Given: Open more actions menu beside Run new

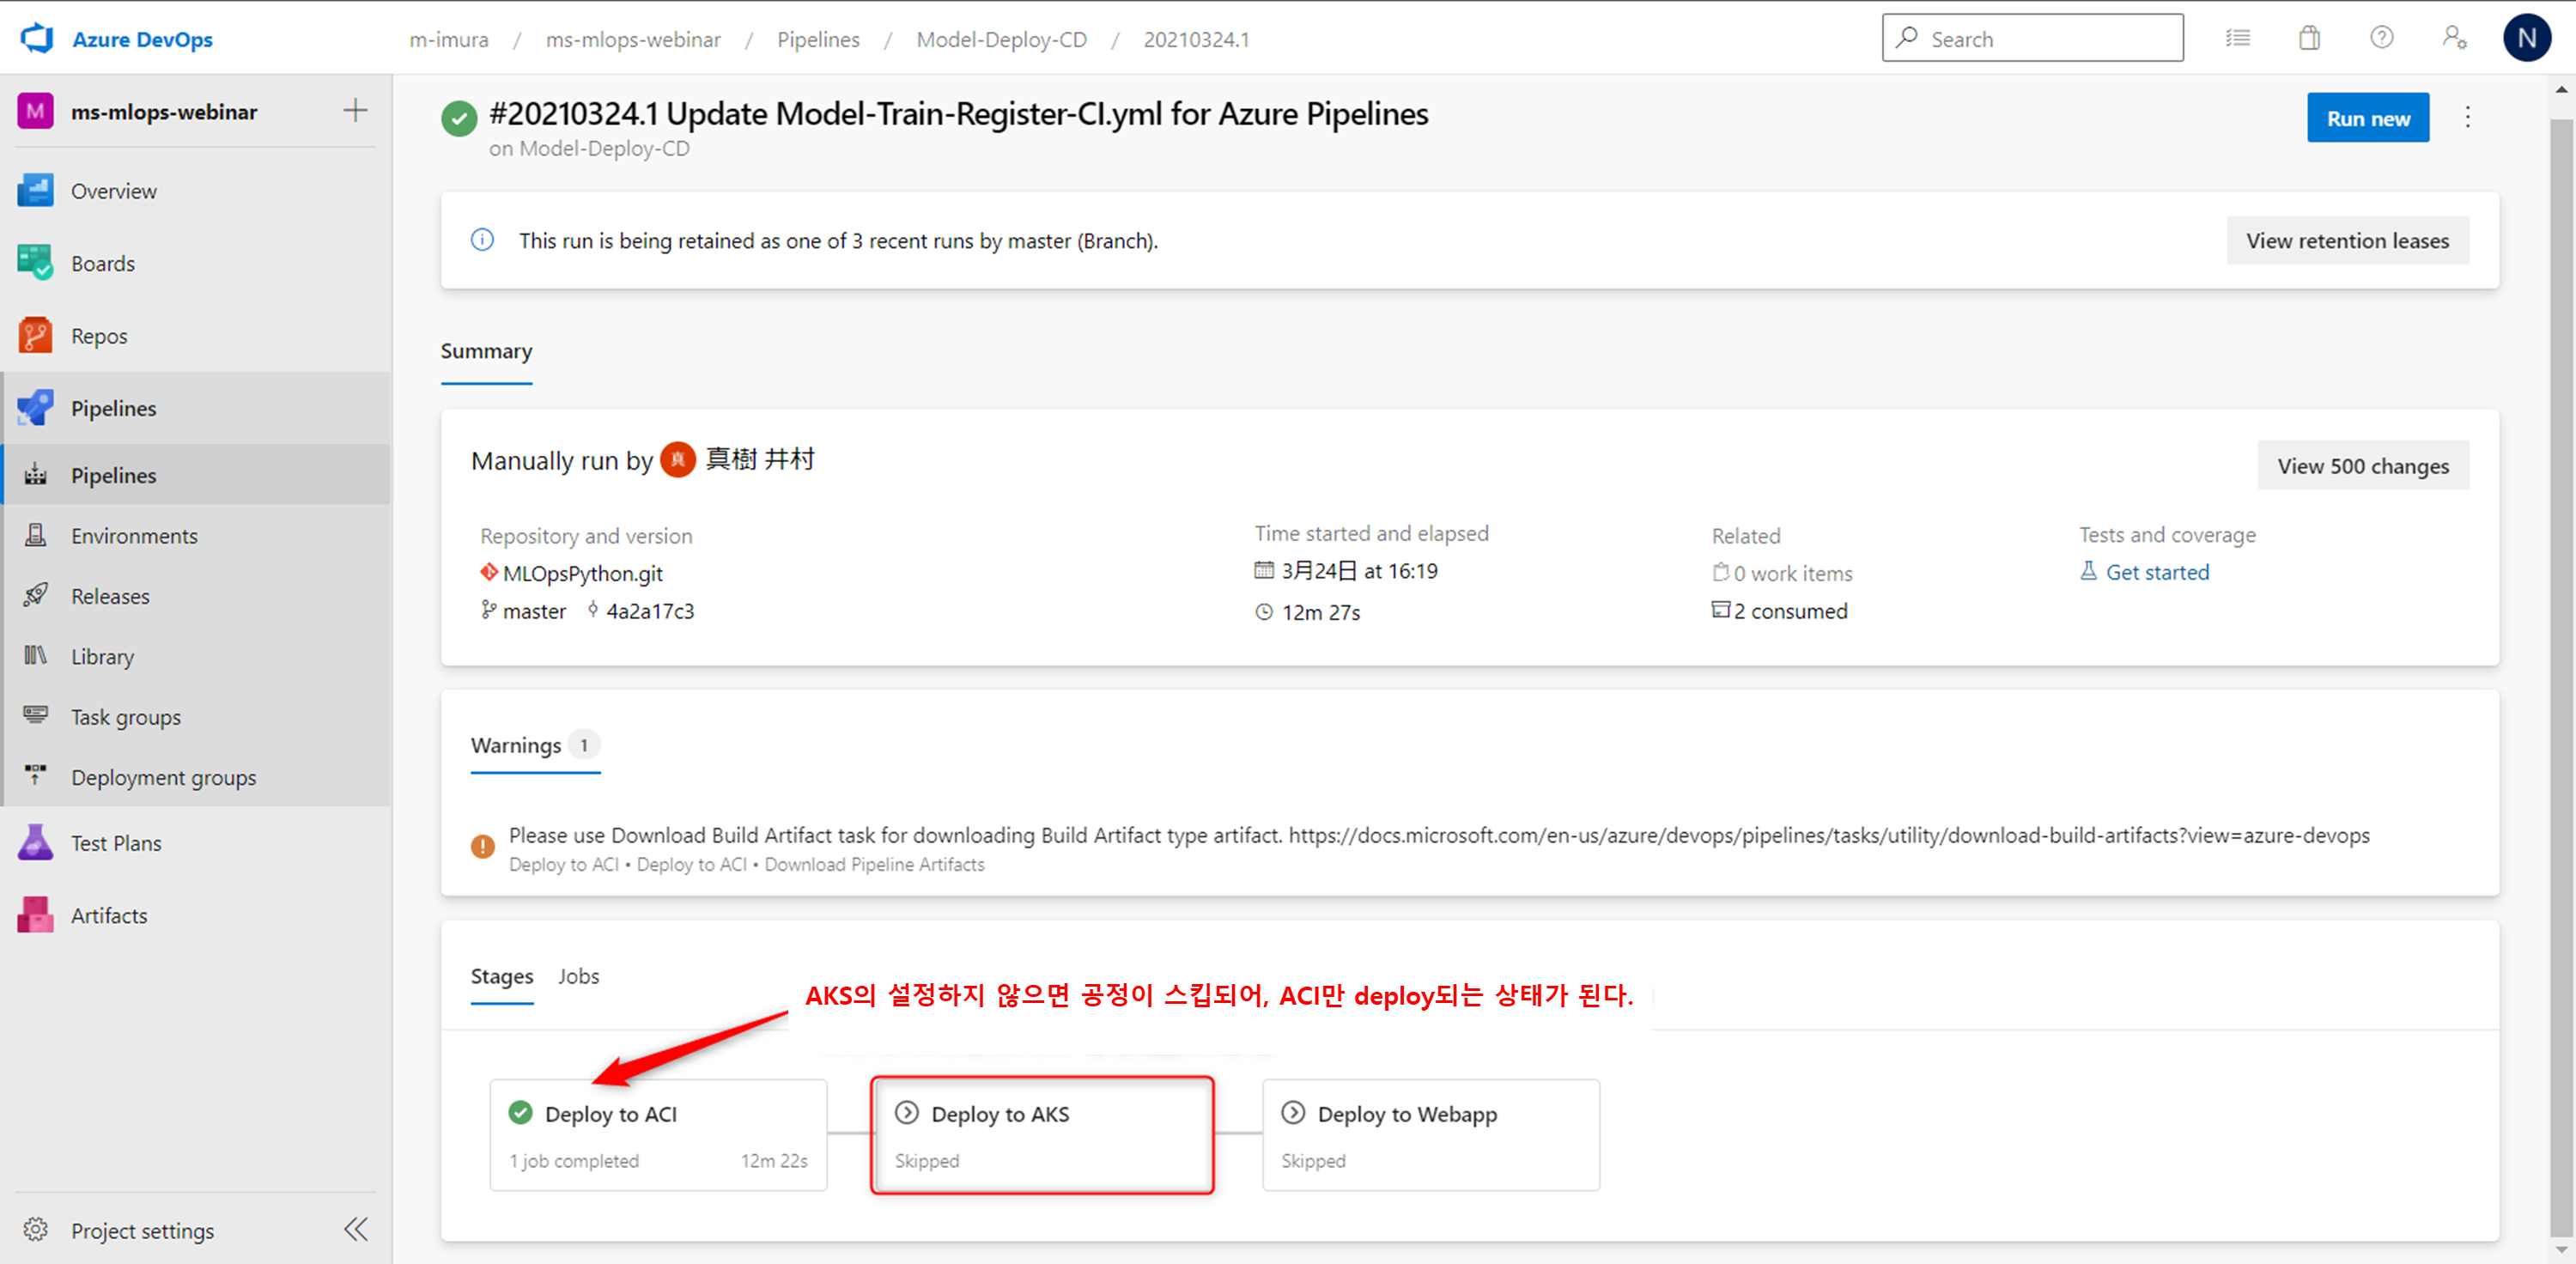Looking at the screenshot, I should [x=2467, y=118].
